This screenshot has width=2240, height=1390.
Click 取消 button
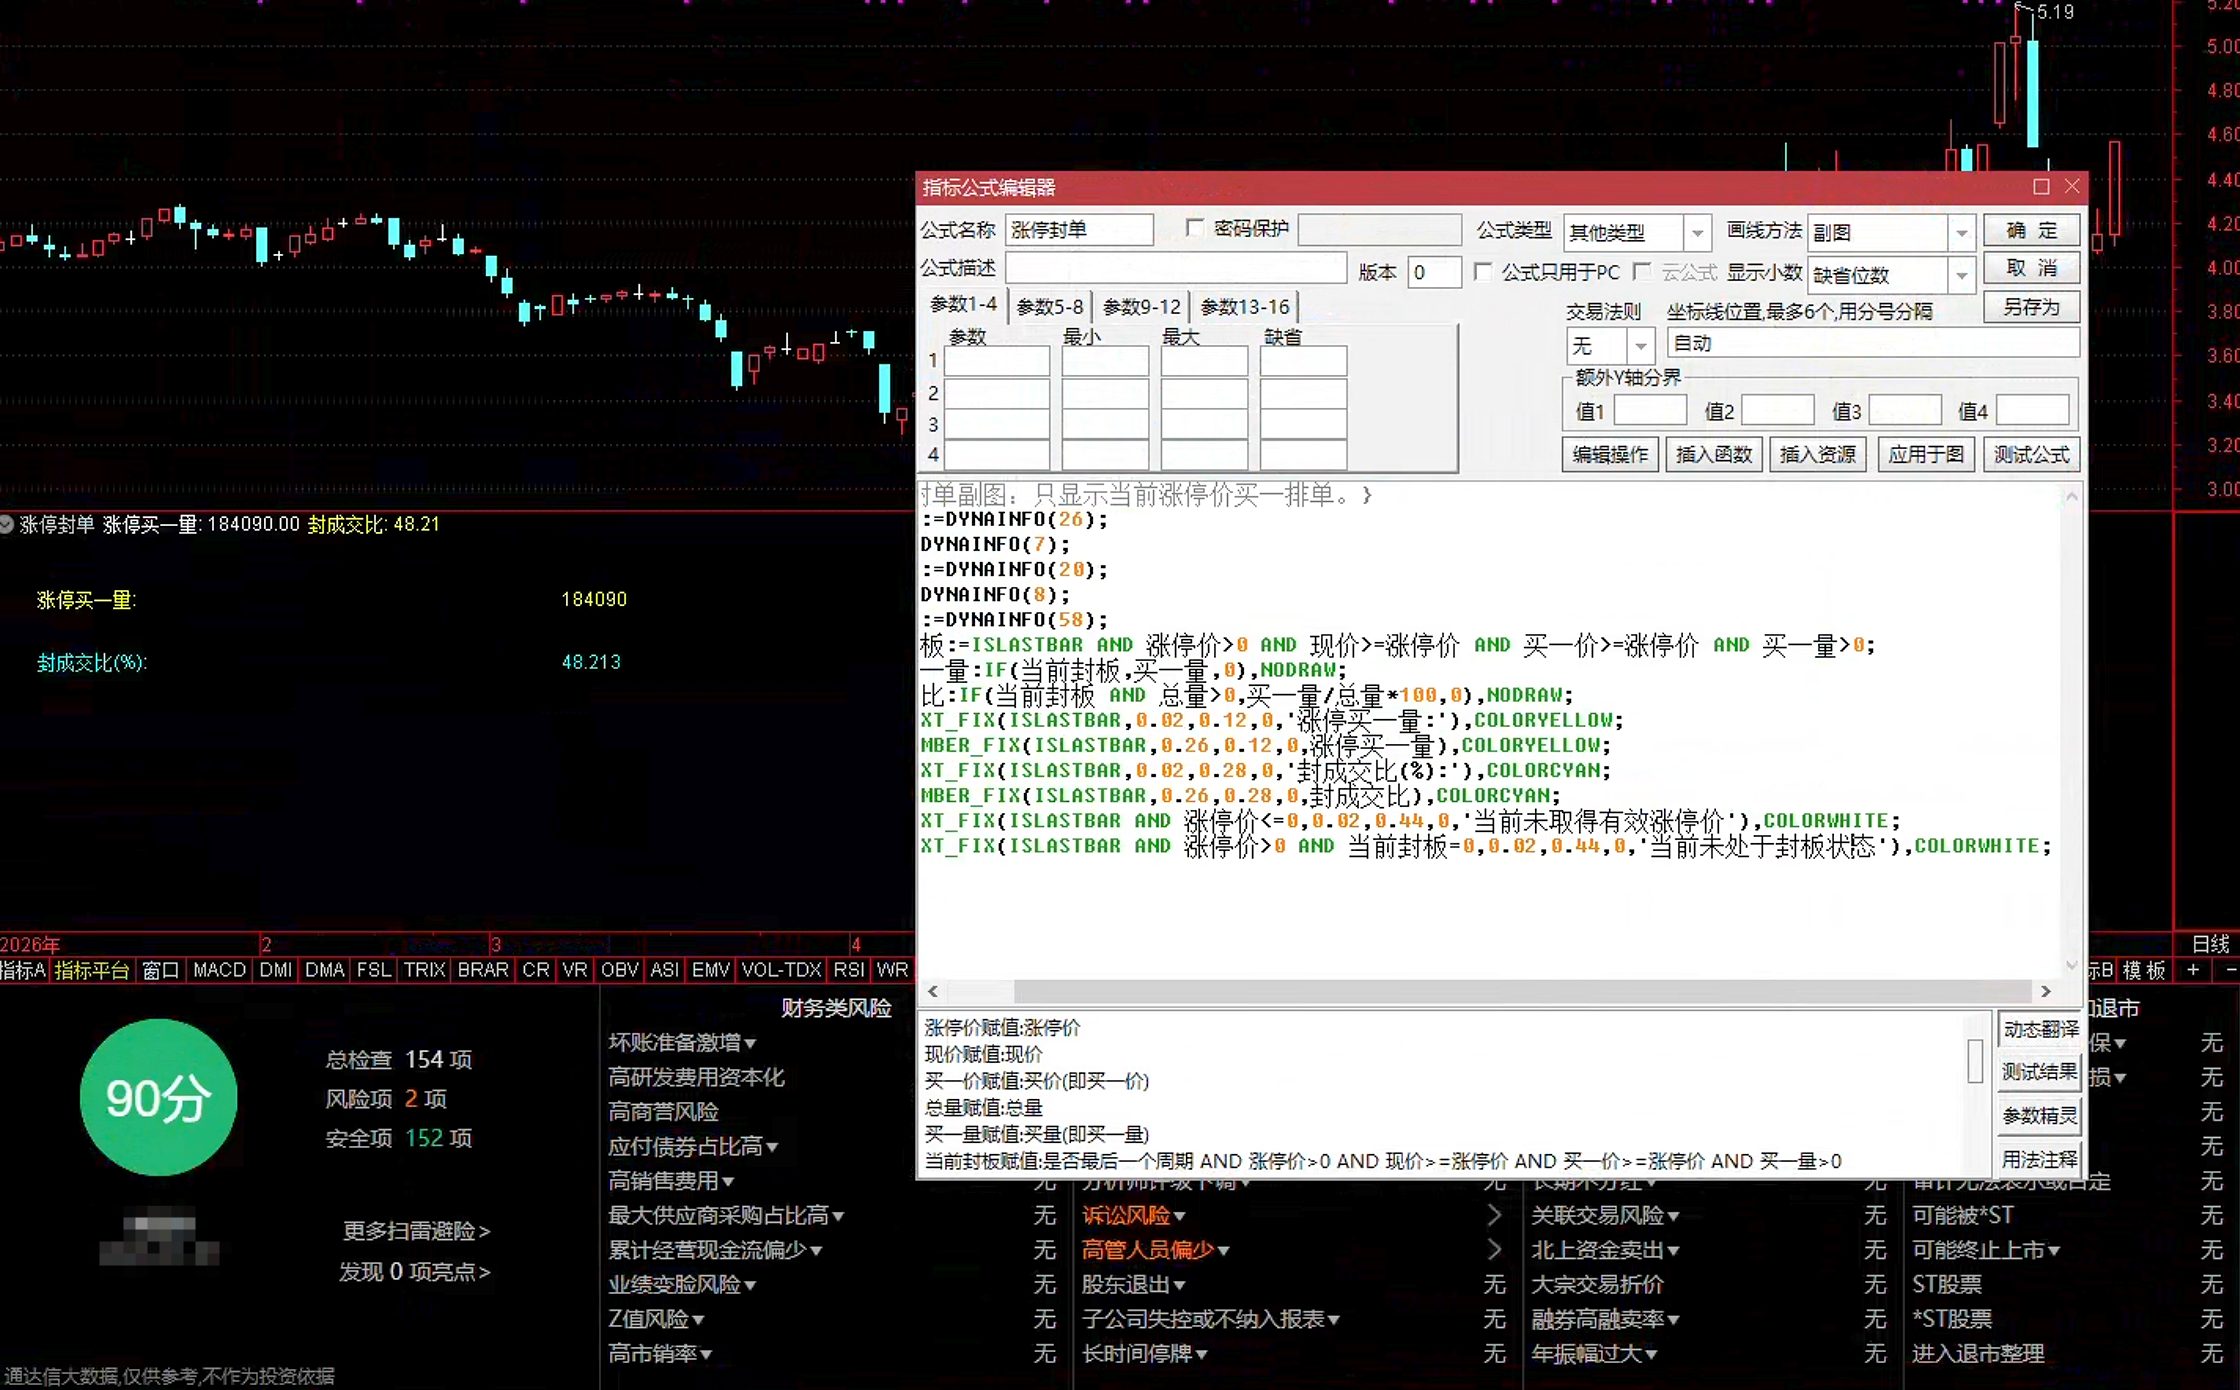click(x=2032, y=268)
